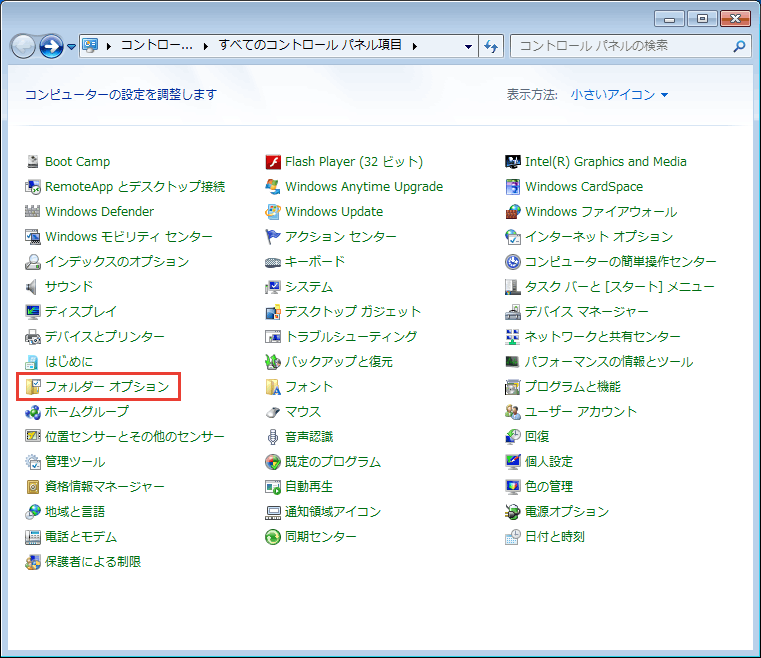Open the バックアップと復元 icon

pyautogui.click(x=273, y=362)
